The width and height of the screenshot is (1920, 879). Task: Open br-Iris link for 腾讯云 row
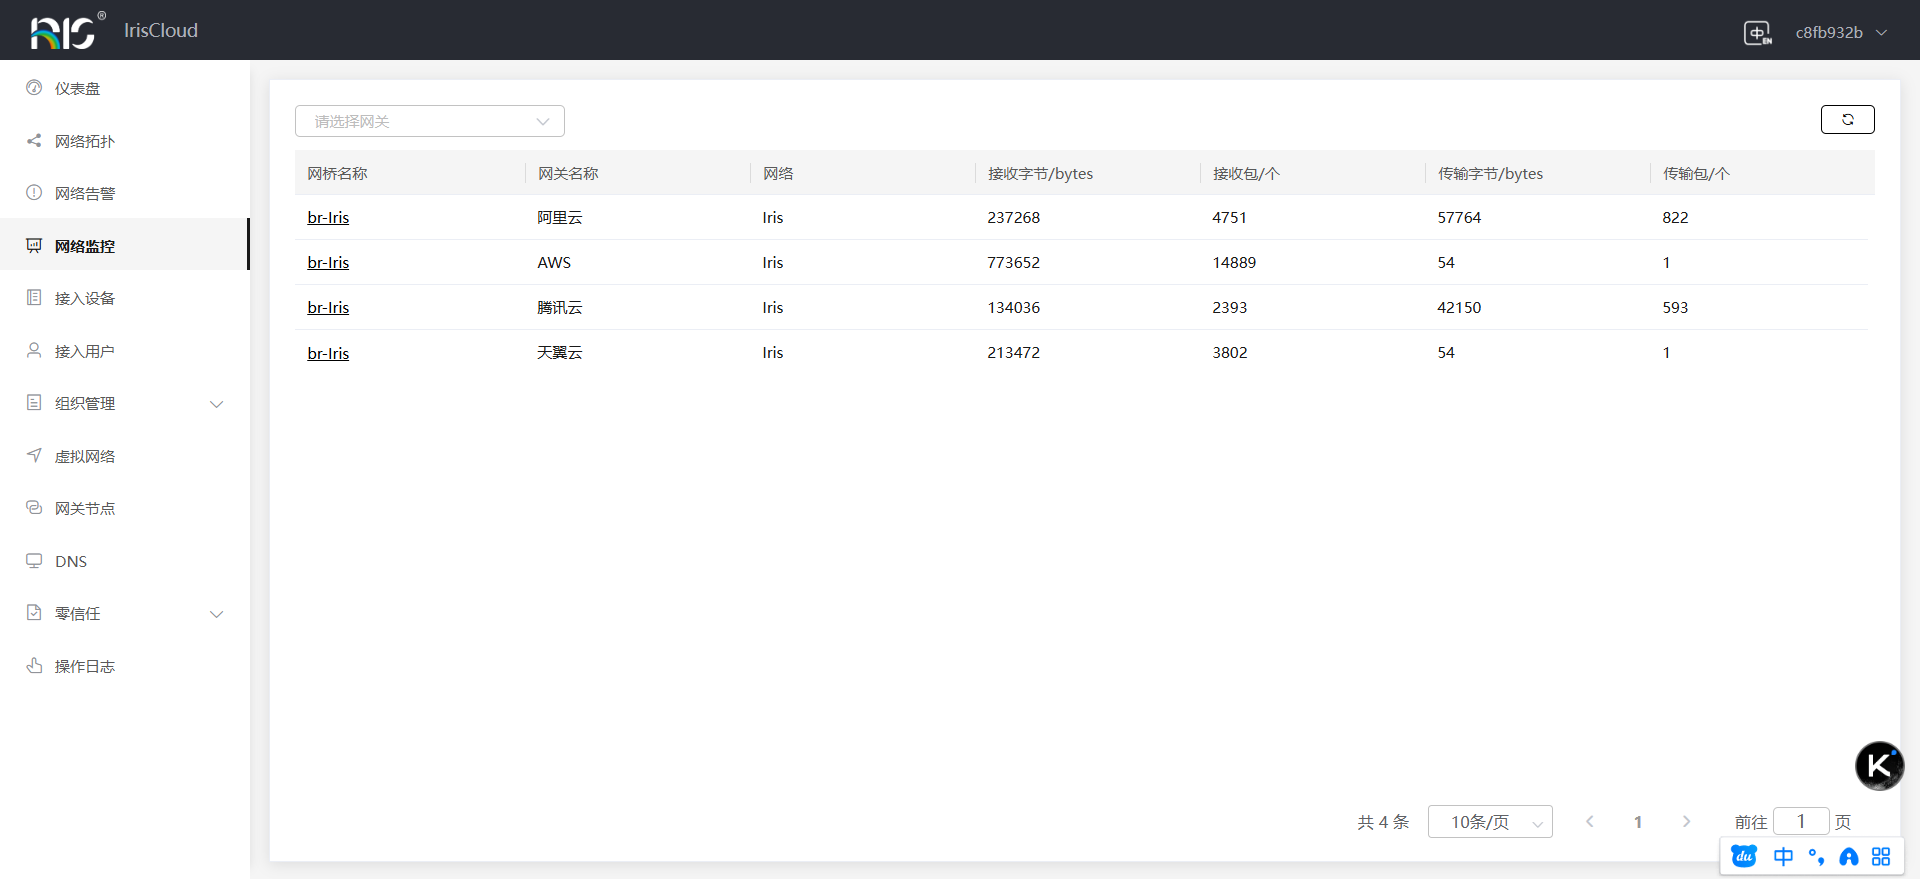pos(328,308)
